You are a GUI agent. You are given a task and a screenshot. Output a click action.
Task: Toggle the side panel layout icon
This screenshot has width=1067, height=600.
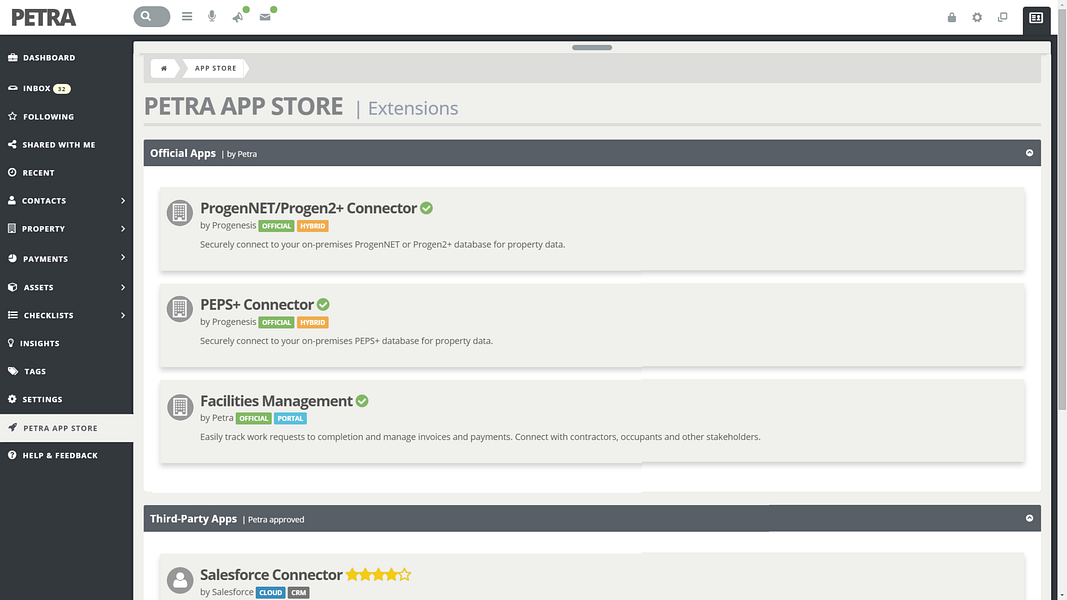click(x=1036, y=18)
